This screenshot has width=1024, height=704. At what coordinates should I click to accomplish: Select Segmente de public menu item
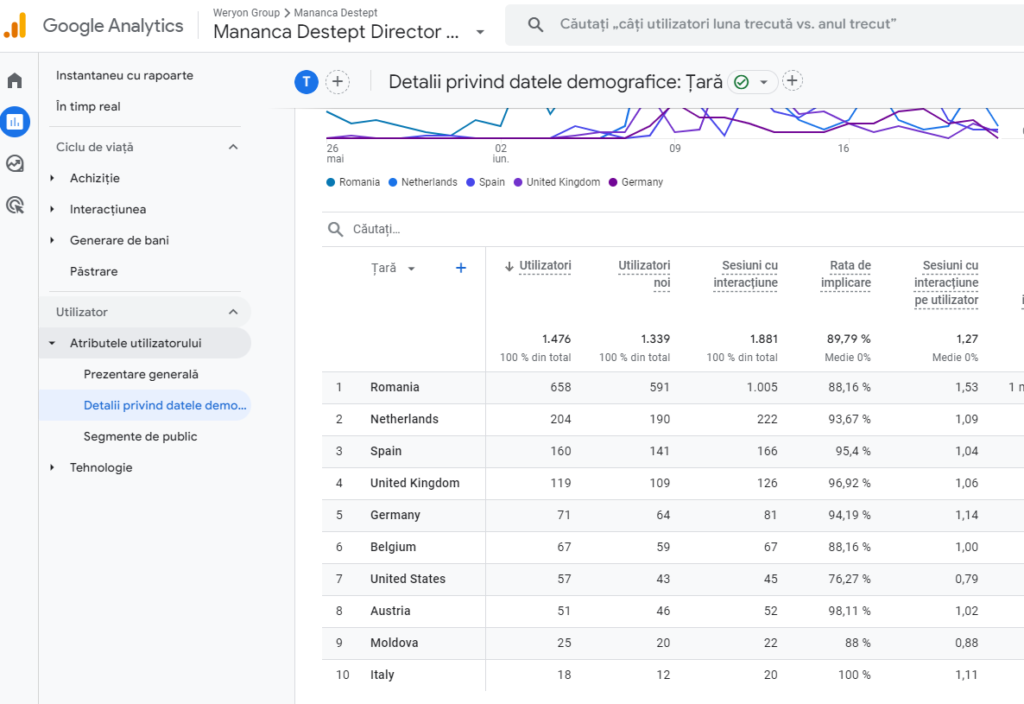tap(140, 436)
